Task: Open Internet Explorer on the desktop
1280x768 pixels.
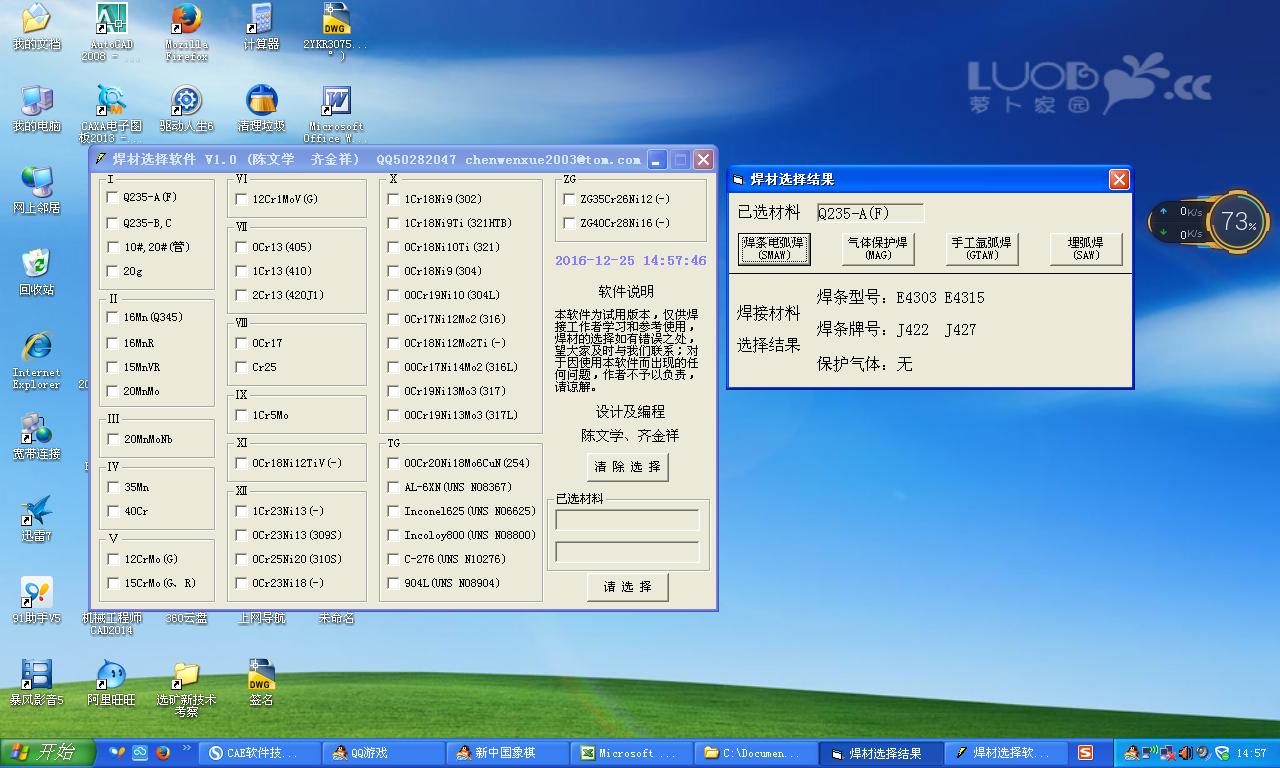Action: (36, 345)
